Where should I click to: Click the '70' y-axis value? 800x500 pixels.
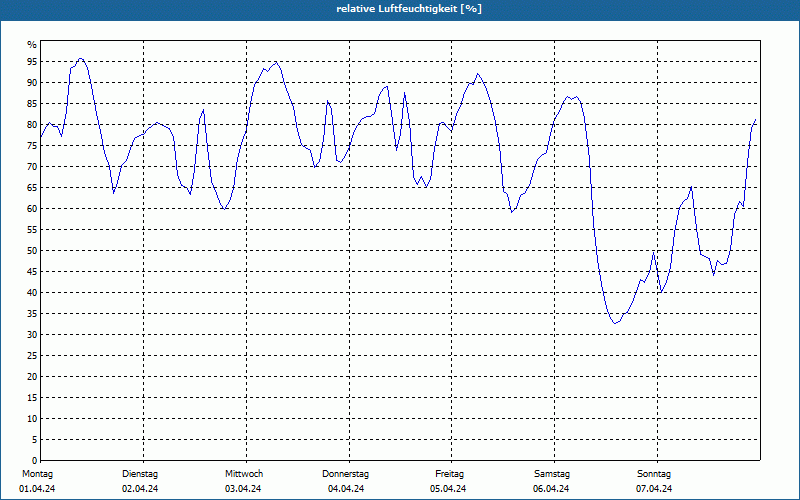pos(32,167)
